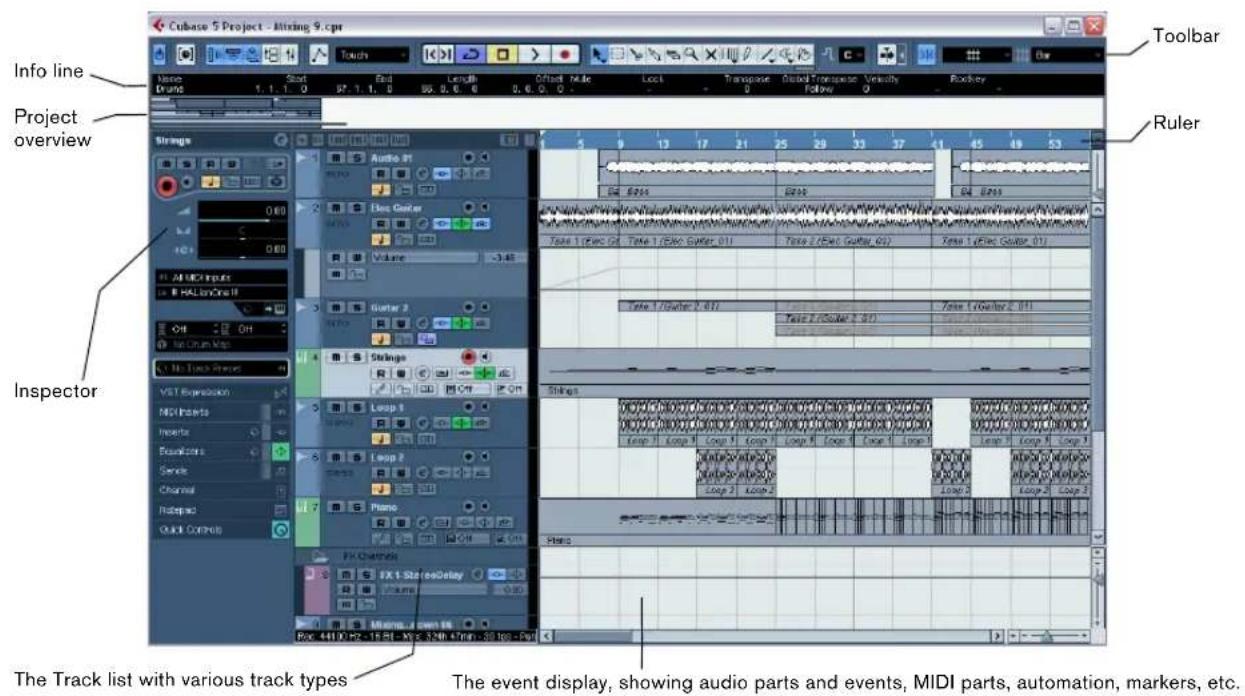
Task: Open the Channel inspector tab
Action: click(220, 490)
